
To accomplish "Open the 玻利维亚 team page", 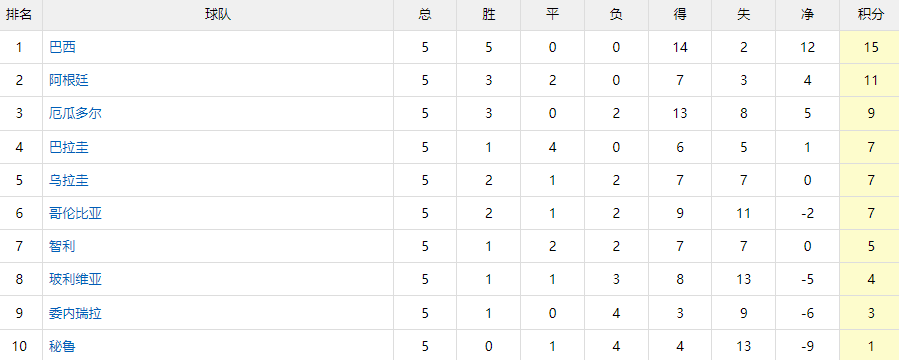I will 75,280.
